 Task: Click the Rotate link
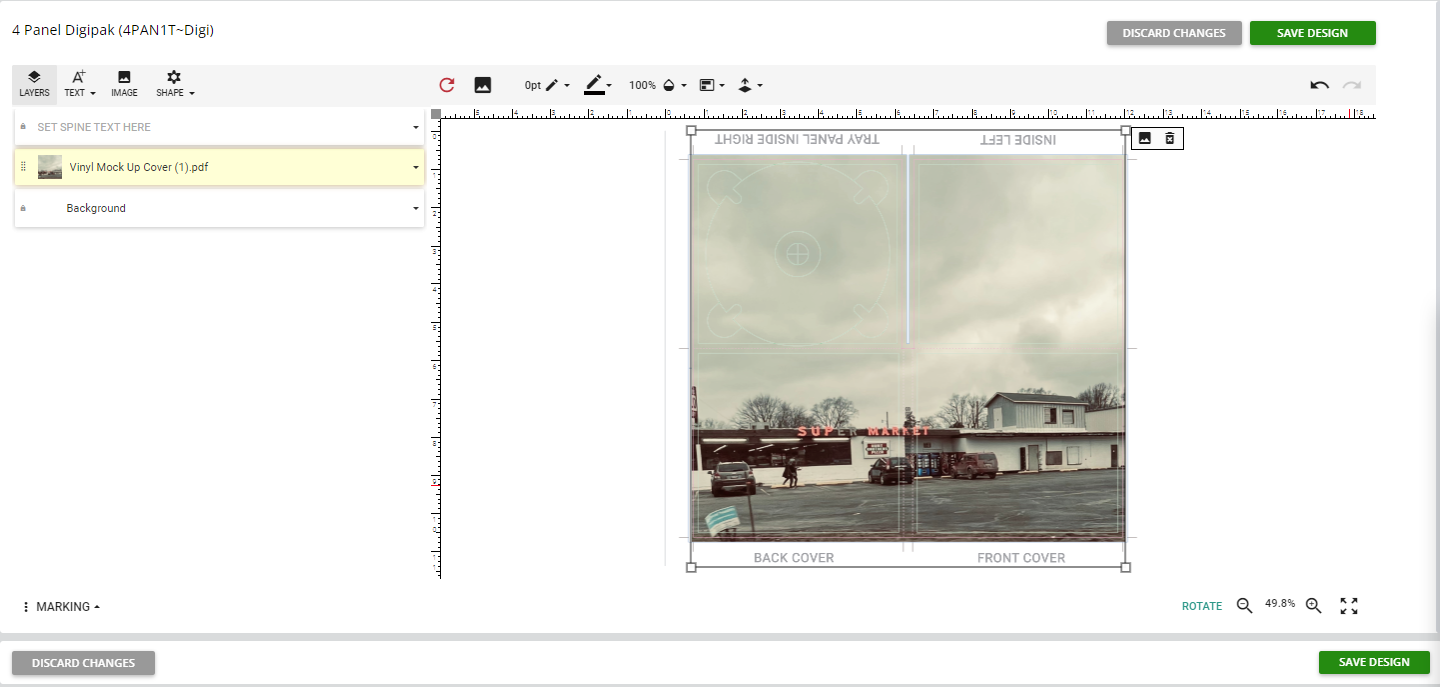pyautogui.click(x=1202, y=606)
